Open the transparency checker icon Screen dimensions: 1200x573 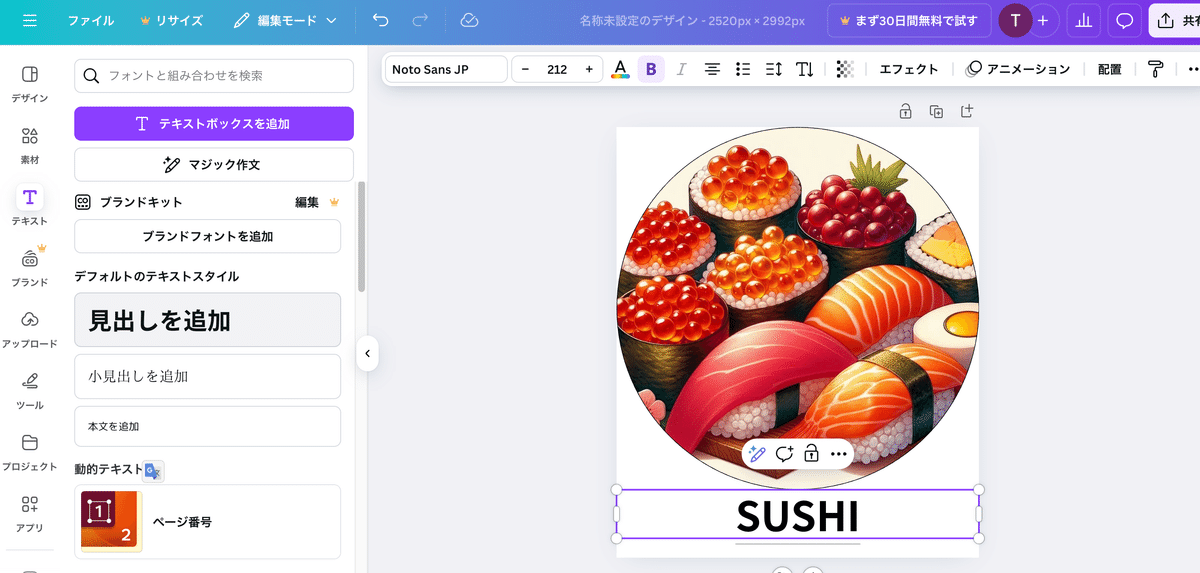click(845, 69)
